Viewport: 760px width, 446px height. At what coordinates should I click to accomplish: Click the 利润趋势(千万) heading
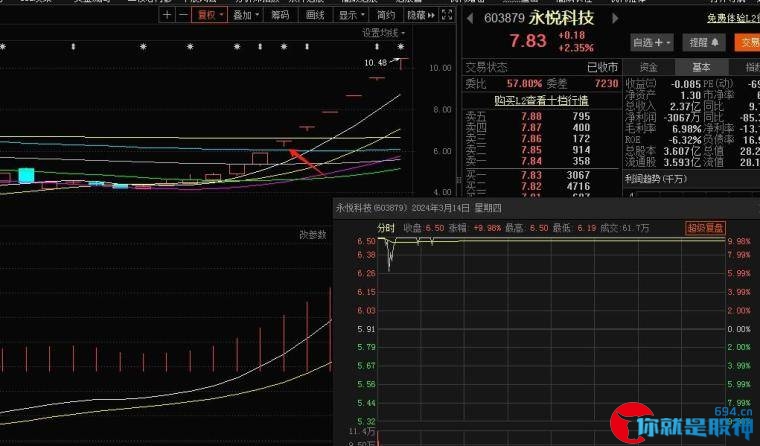pyautogui.click(x=655, y=179)
